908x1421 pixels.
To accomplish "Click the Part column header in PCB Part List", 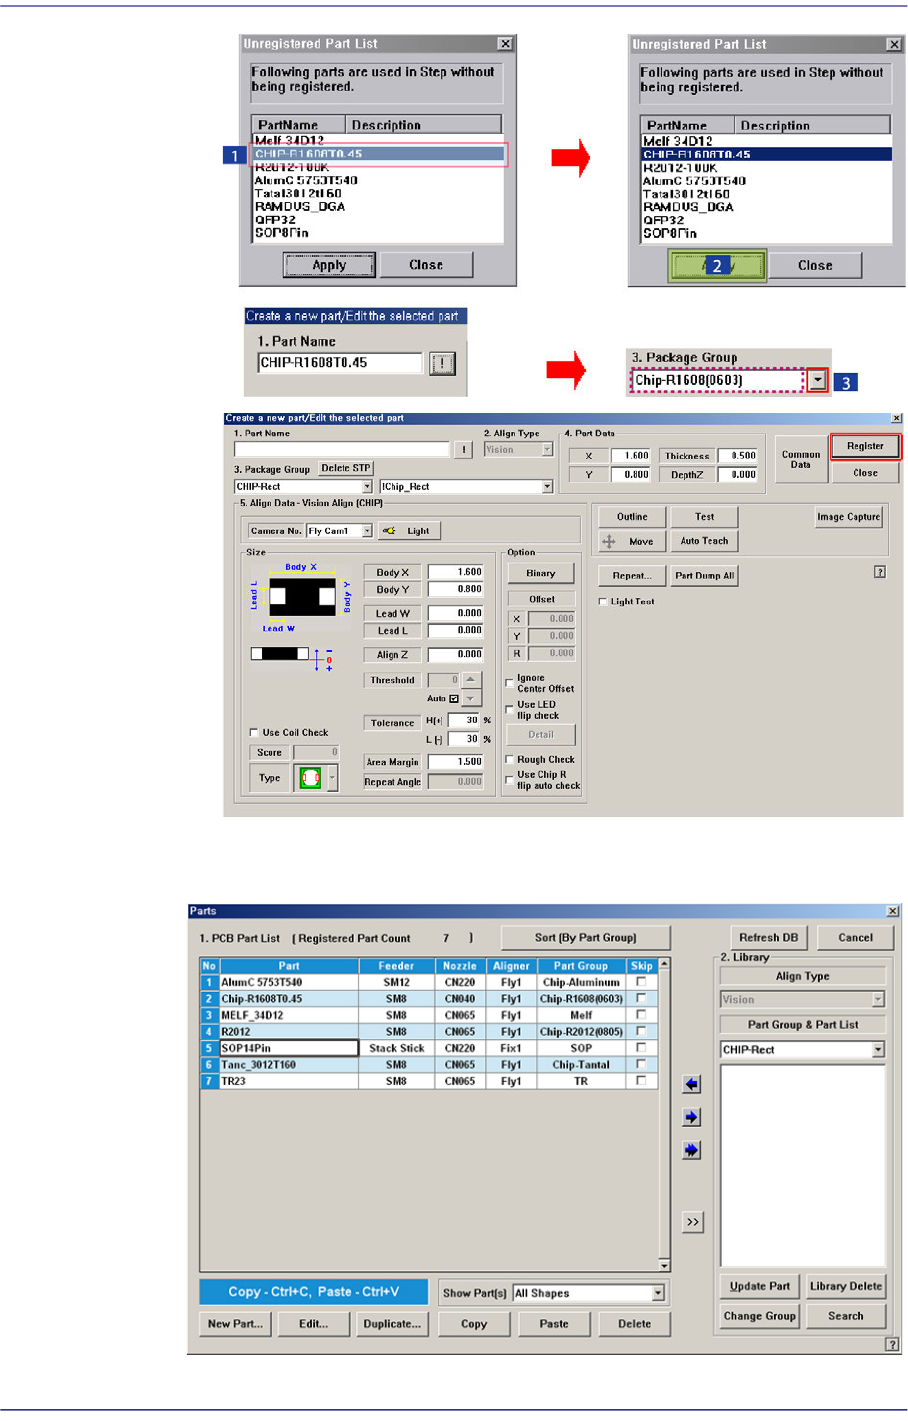I will point(289,966).
